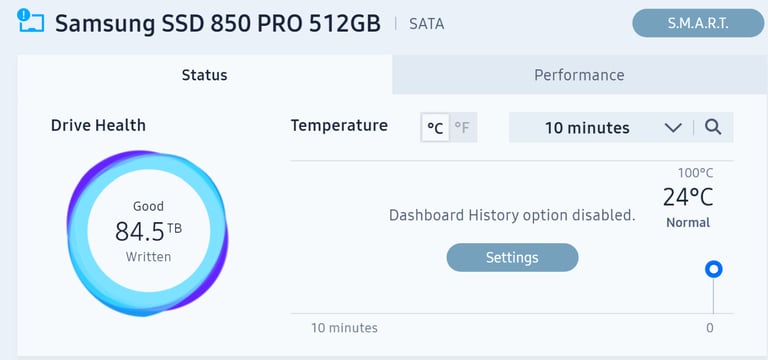
Task: Click the magnifier search icon in Temperature
Action: 713,127
